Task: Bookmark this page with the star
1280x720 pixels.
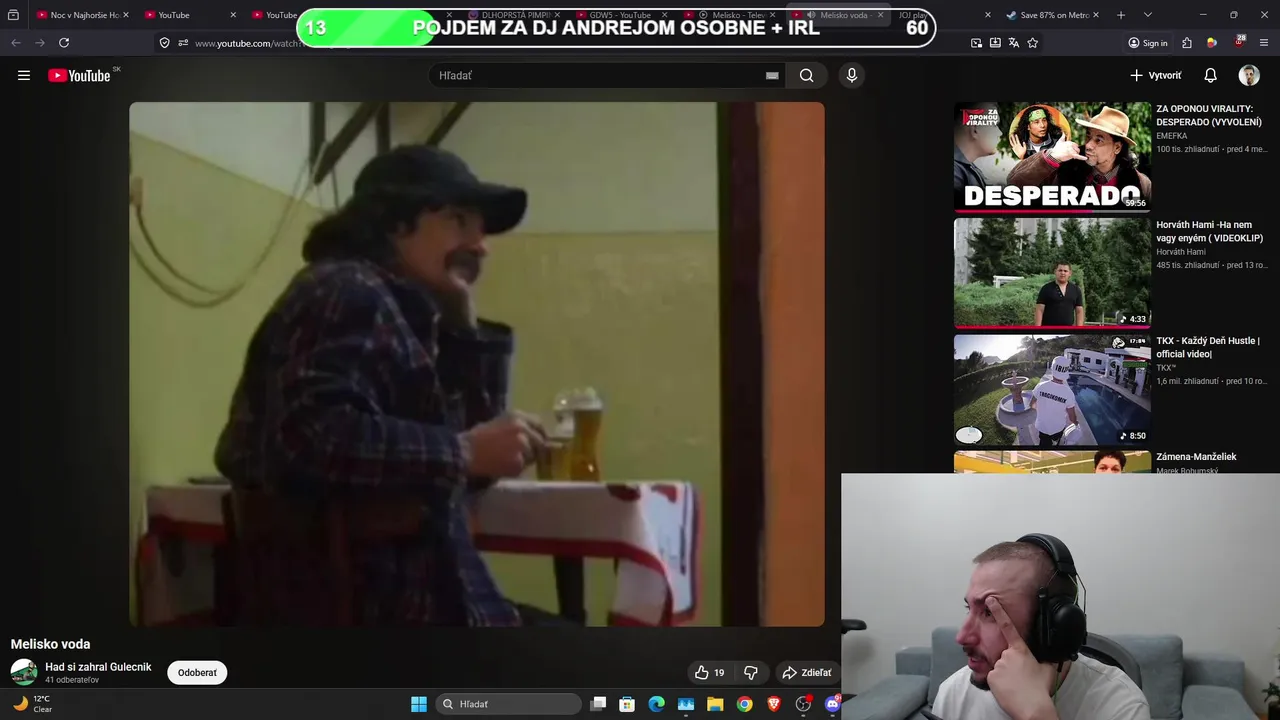Action: [1033, 43]
